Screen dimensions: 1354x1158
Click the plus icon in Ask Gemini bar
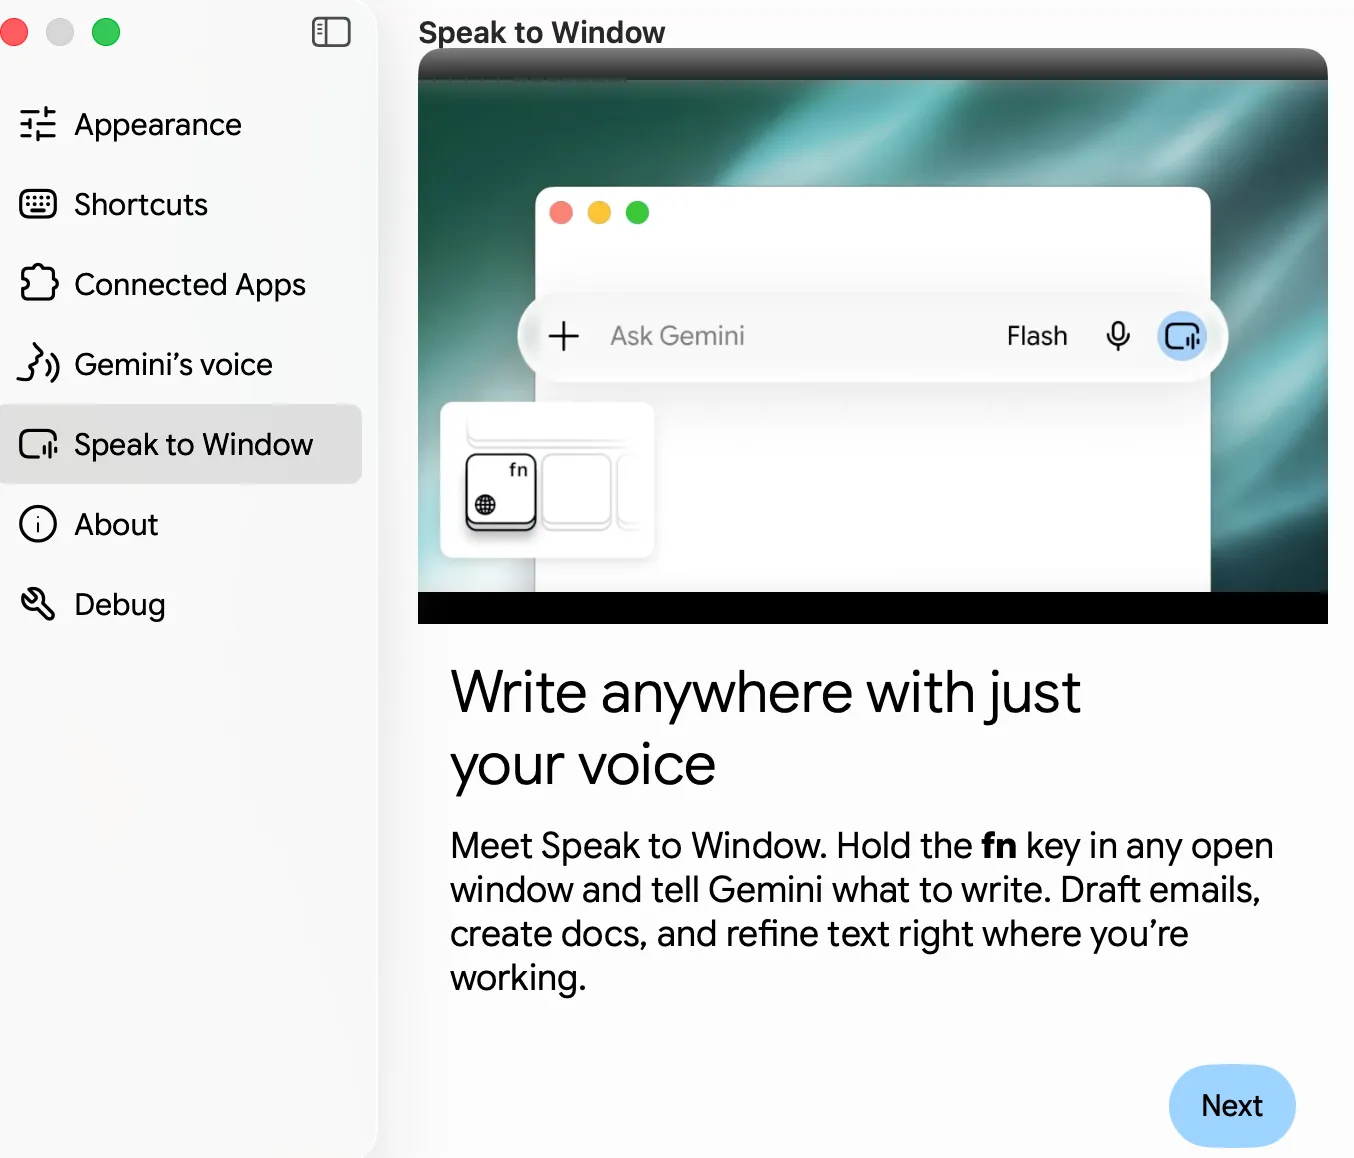coord(564,336)
